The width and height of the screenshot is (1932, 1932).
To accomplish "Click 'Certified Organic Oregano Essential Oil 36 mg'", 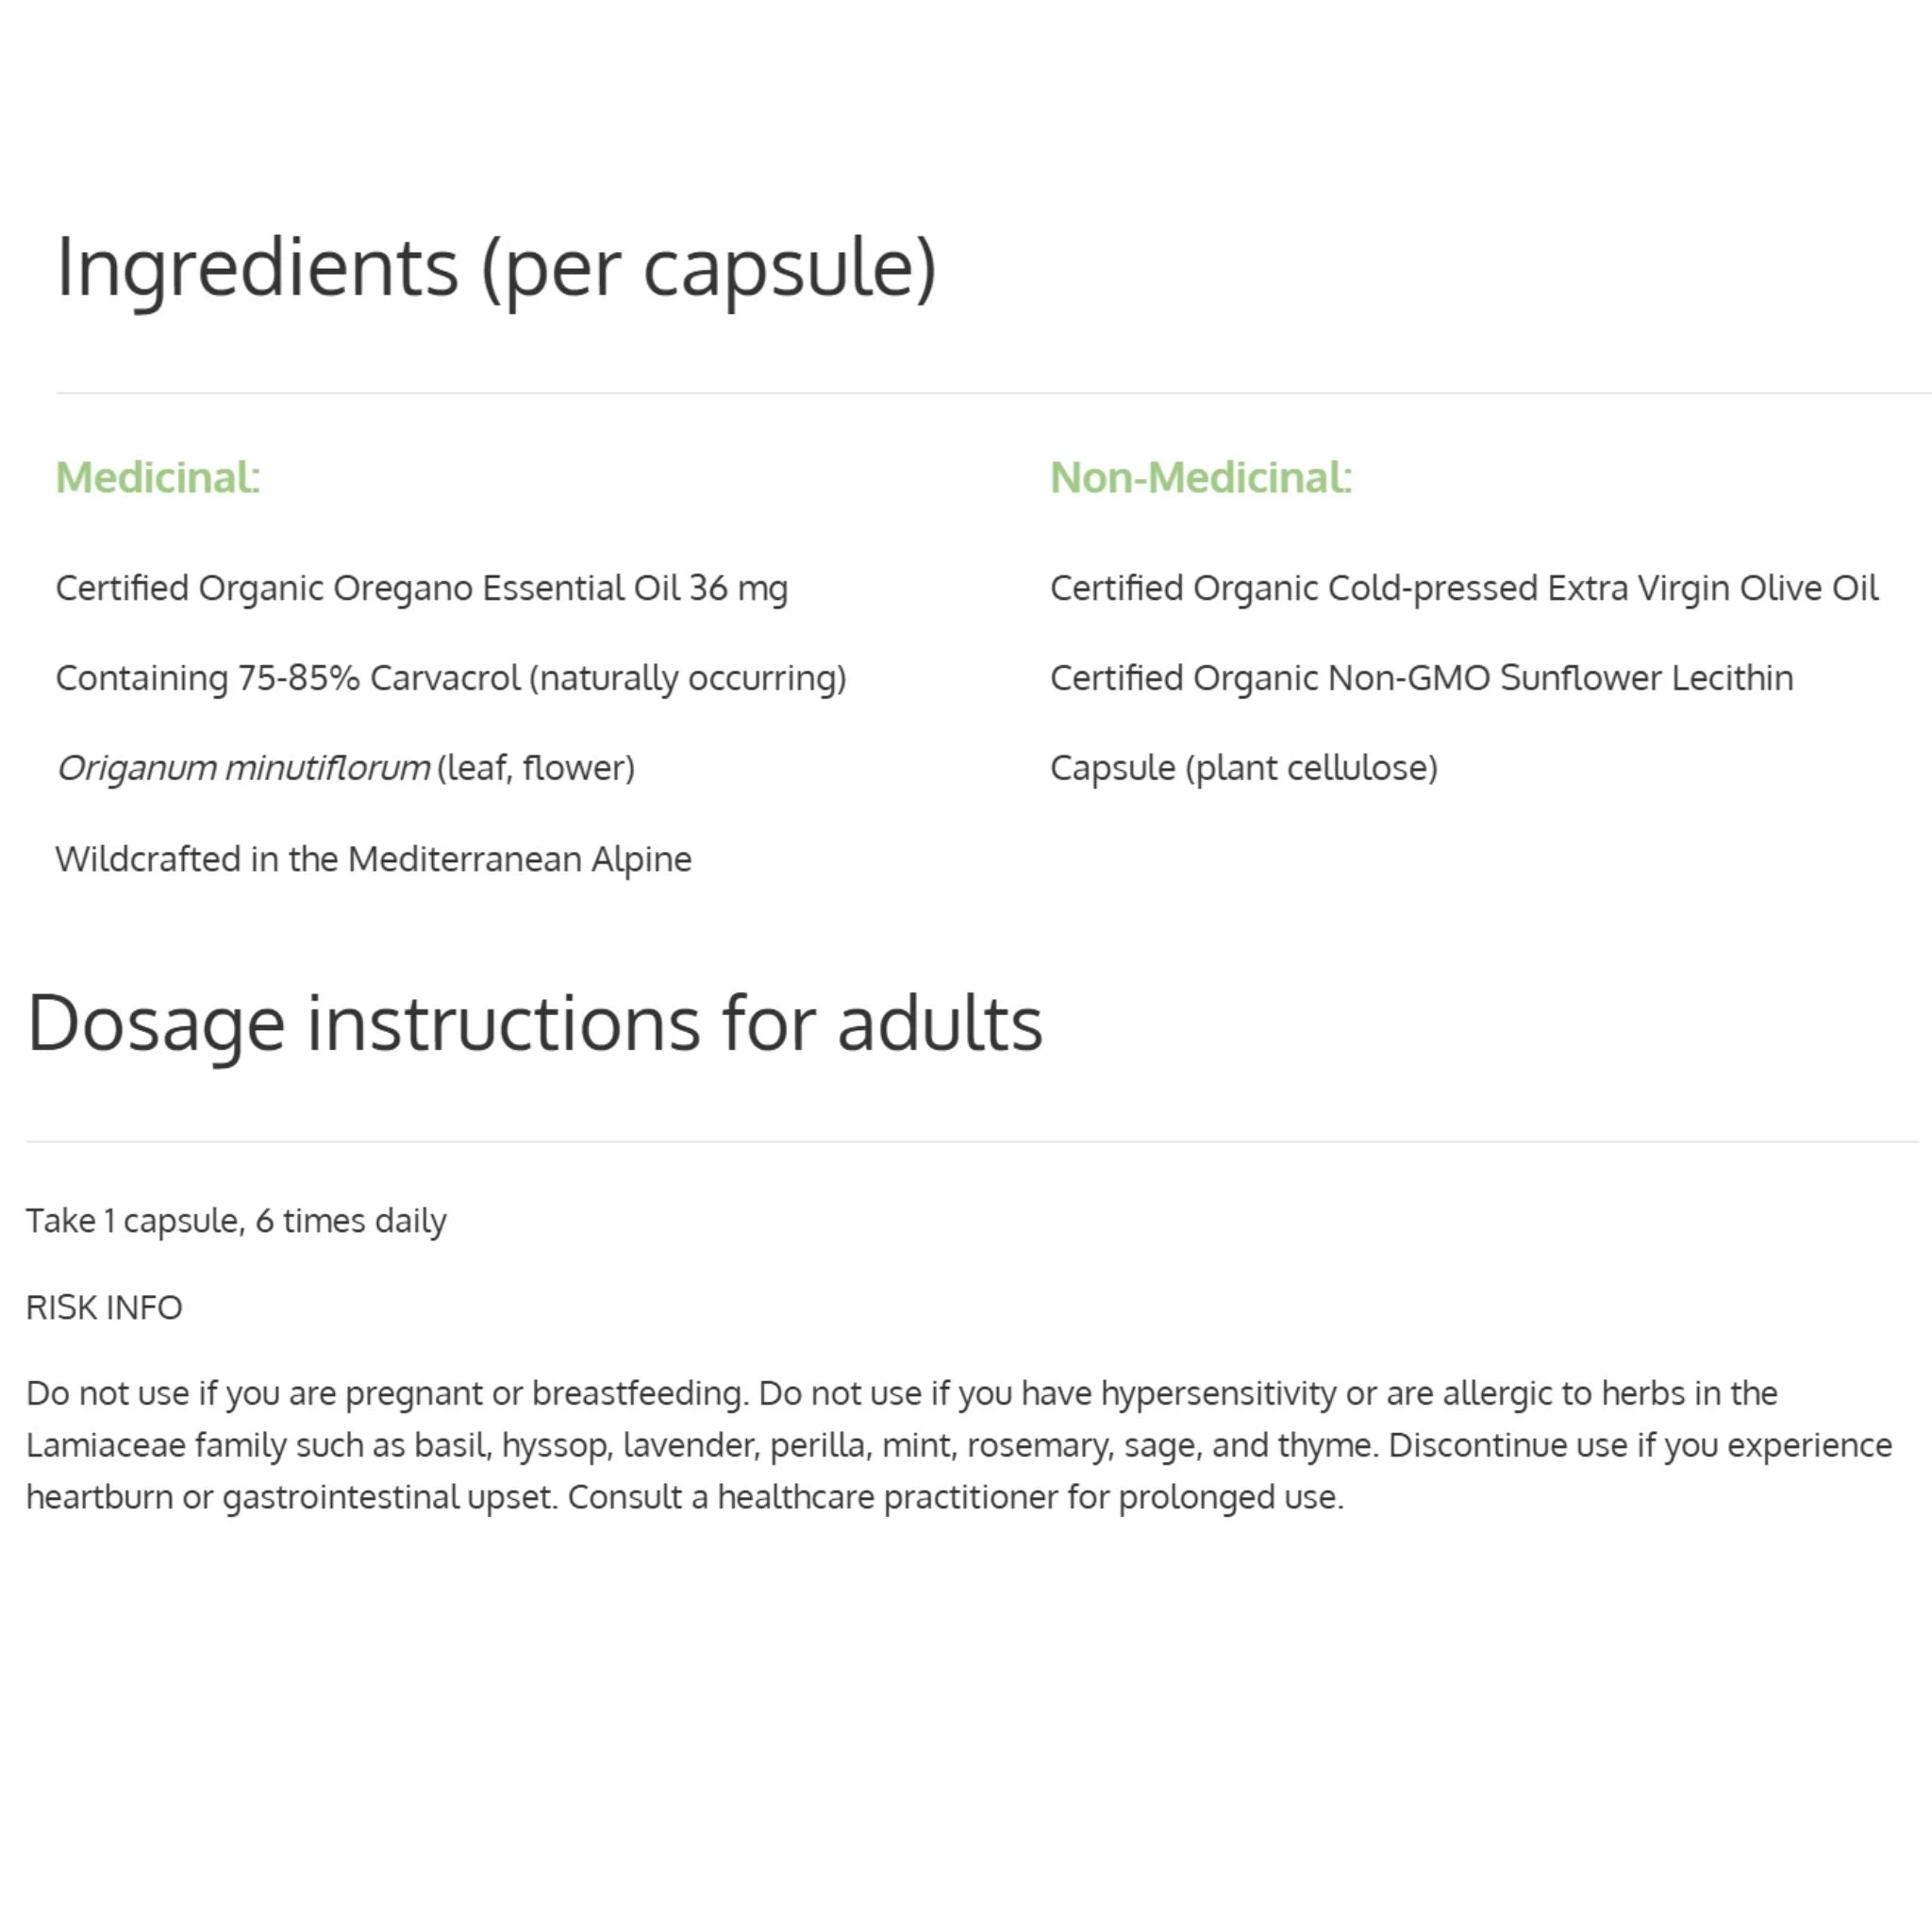I will click(x=422, y=589).
